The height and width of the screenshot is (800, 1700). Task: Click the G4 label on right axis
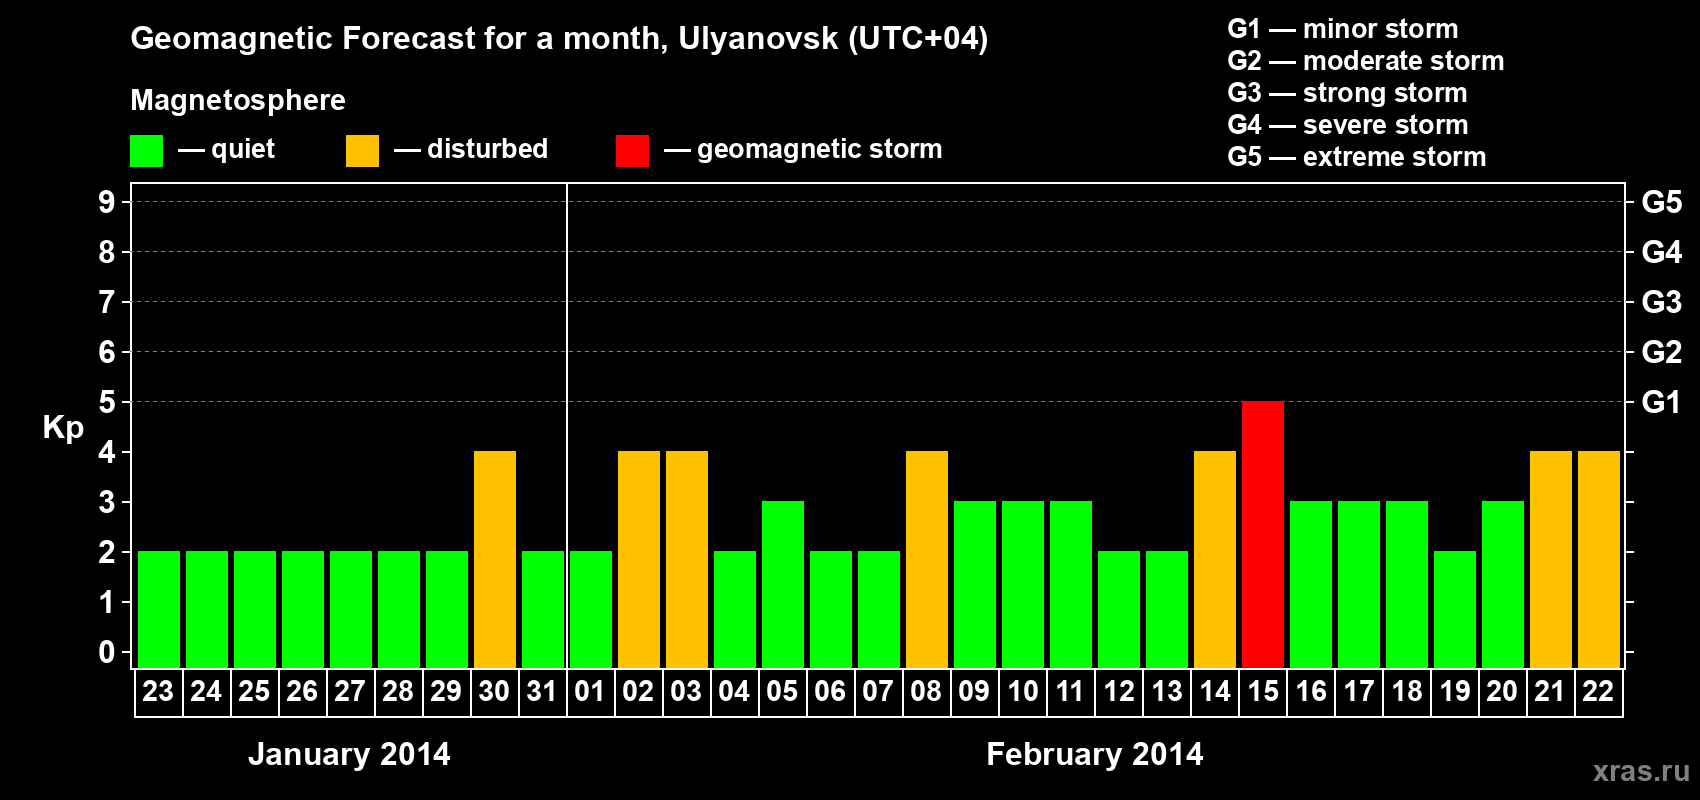pyautogui.click(x=1662, y=252)
